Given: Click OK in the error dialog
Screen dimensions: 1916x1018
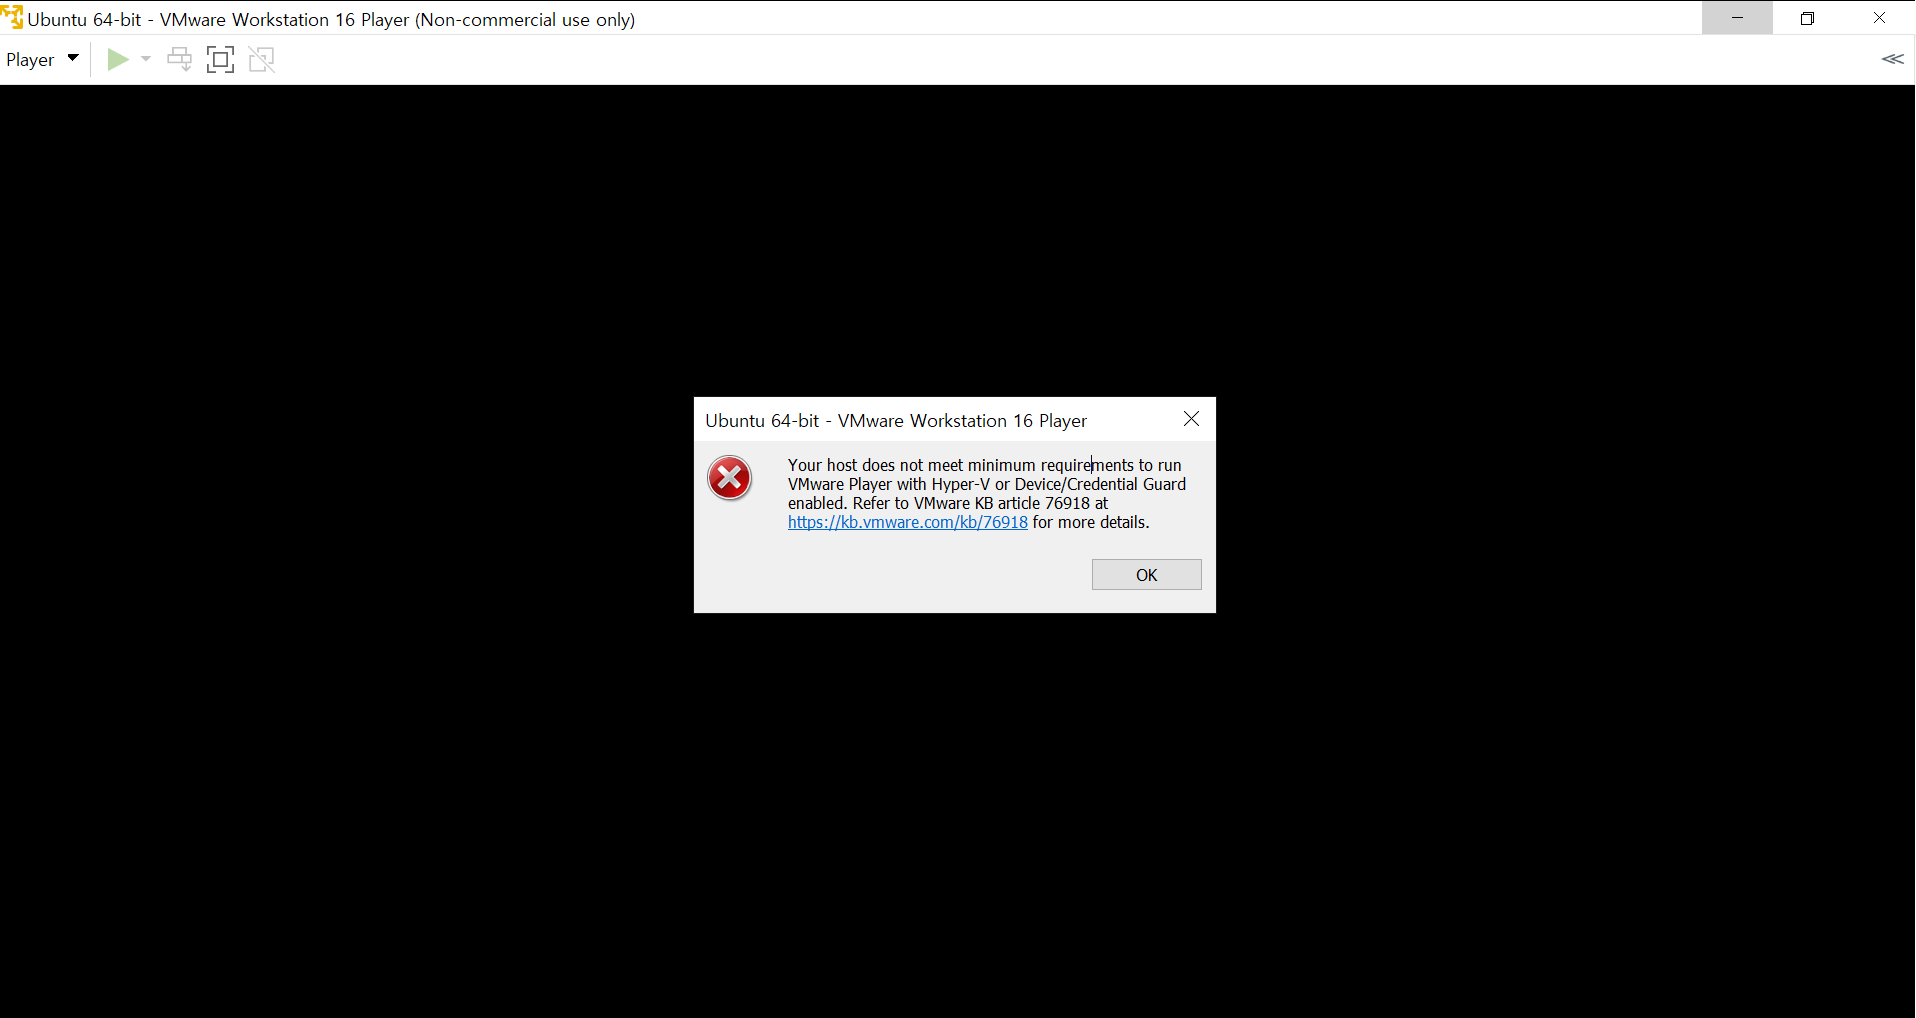Looking at the screenshot, I should click(1146, 575).
